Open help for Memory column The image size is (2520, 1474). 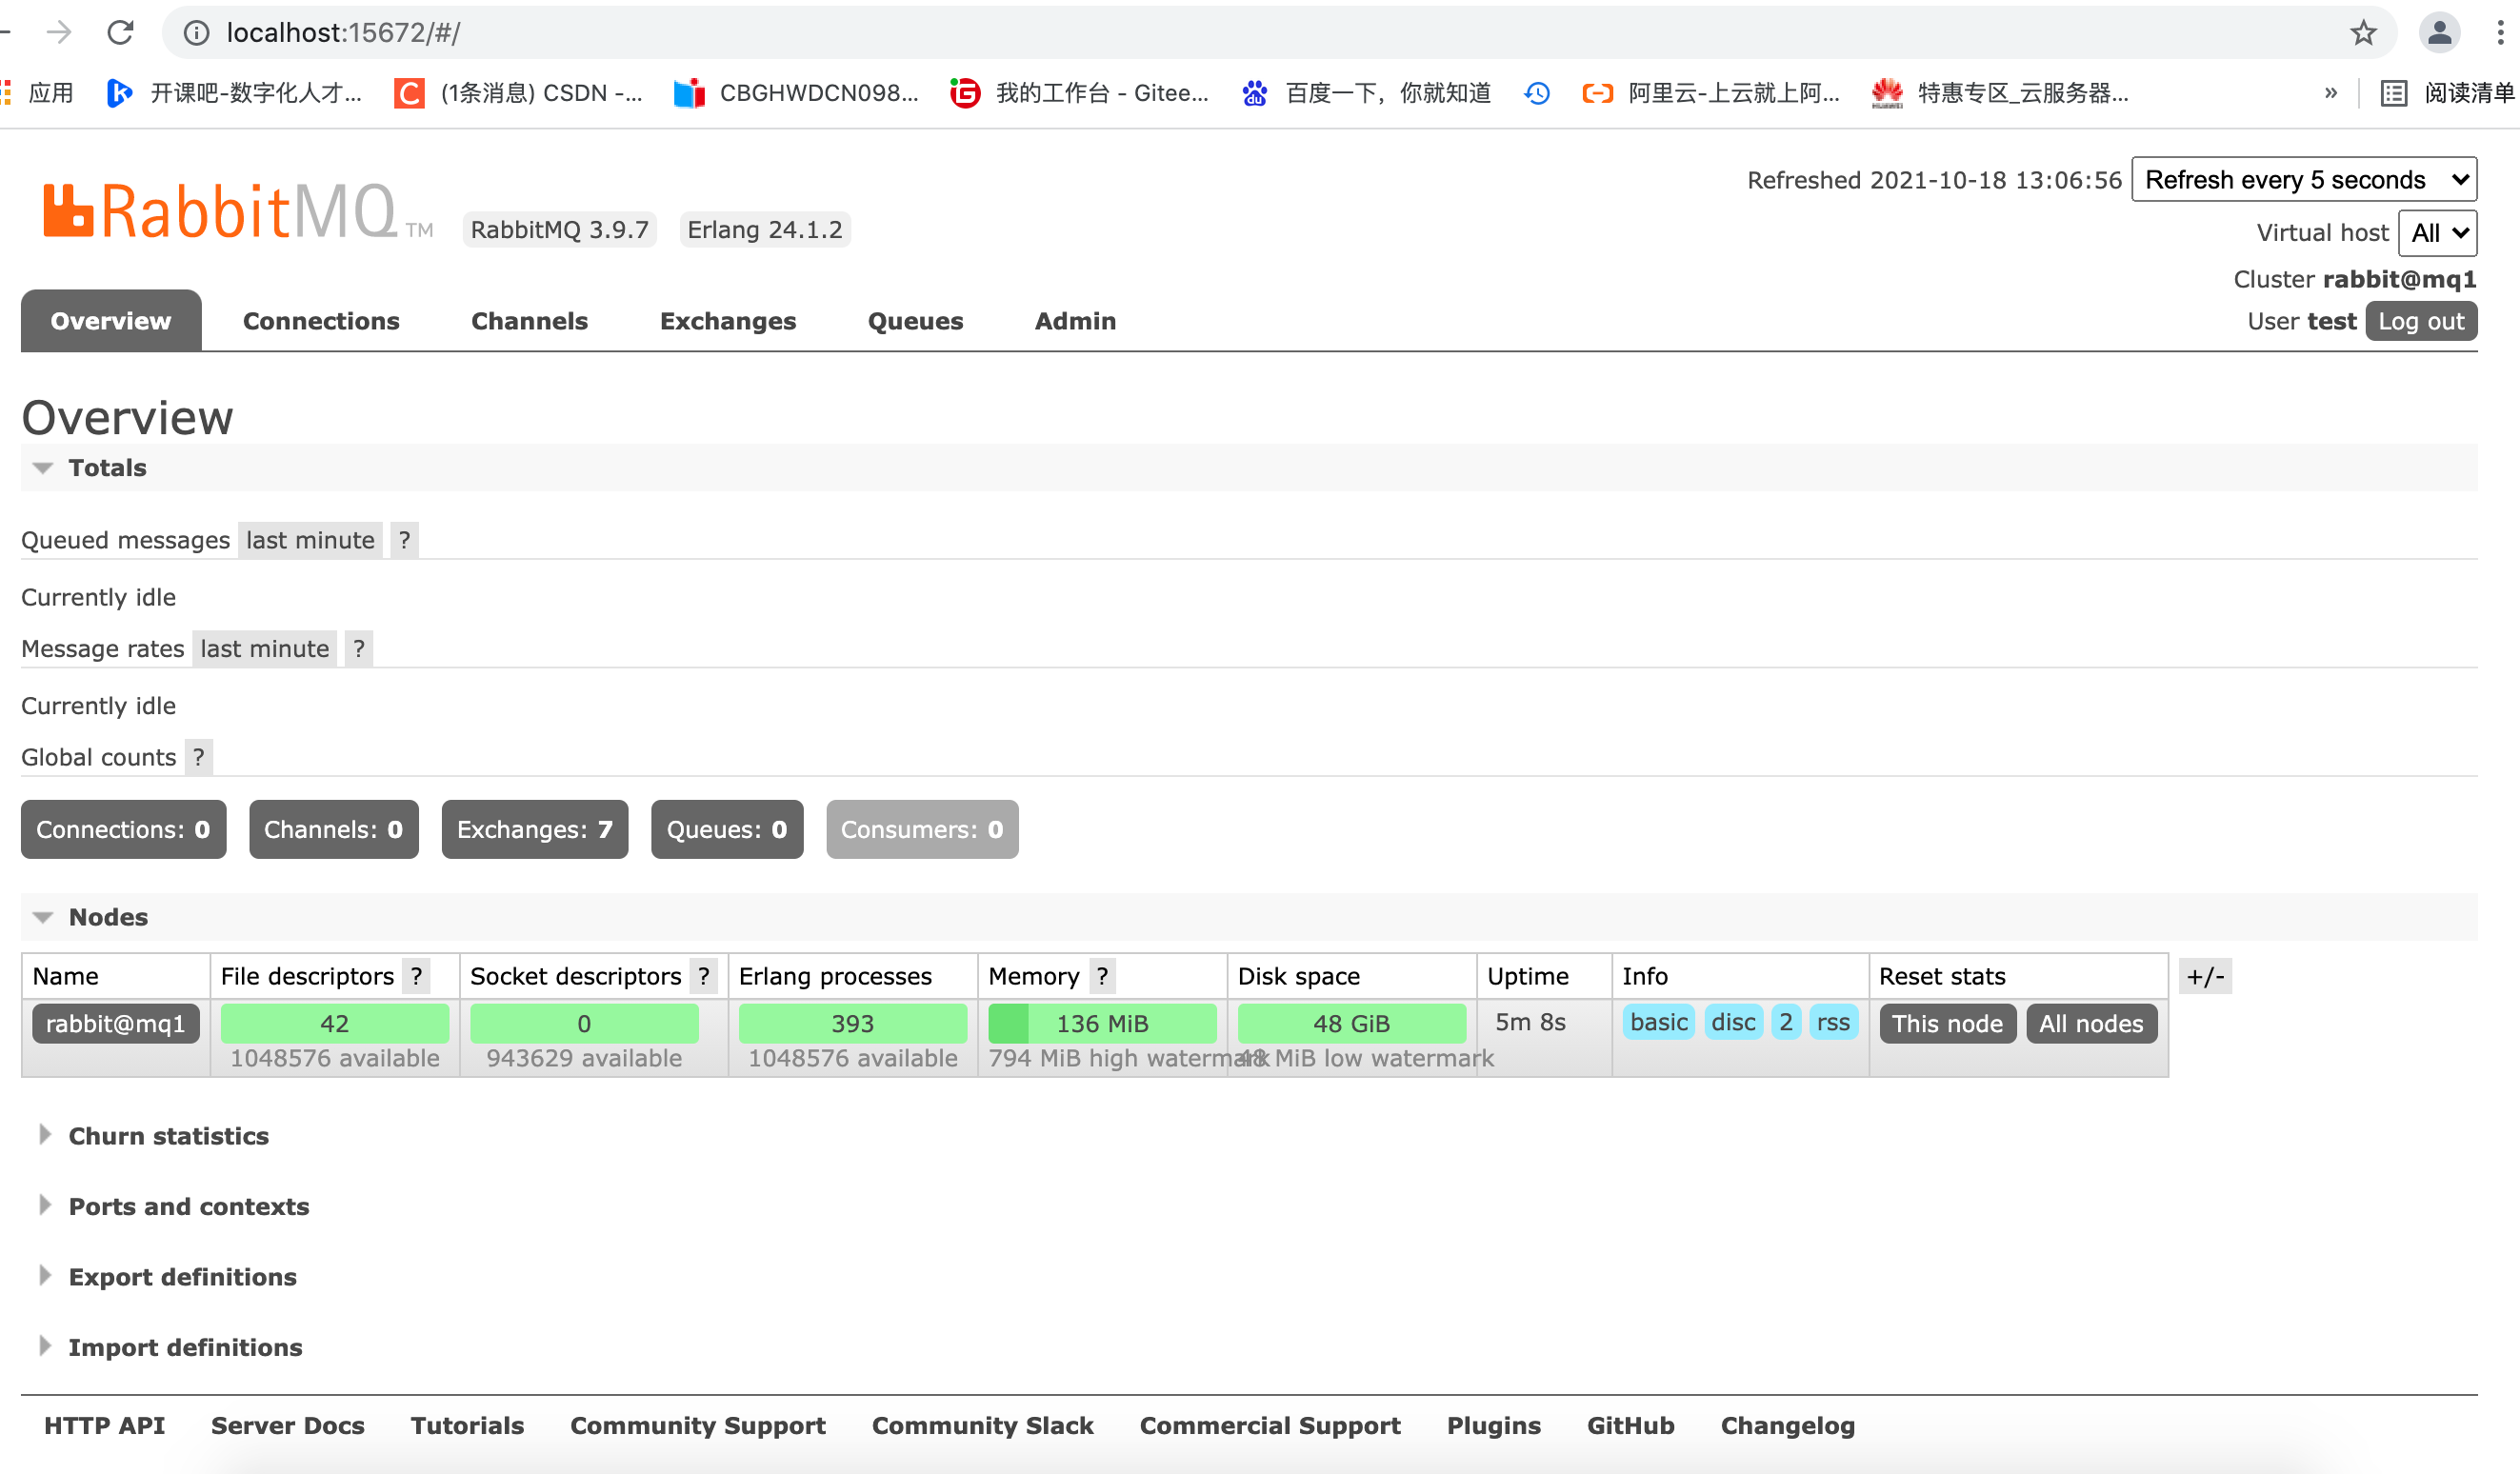(x=1102, y=976)
